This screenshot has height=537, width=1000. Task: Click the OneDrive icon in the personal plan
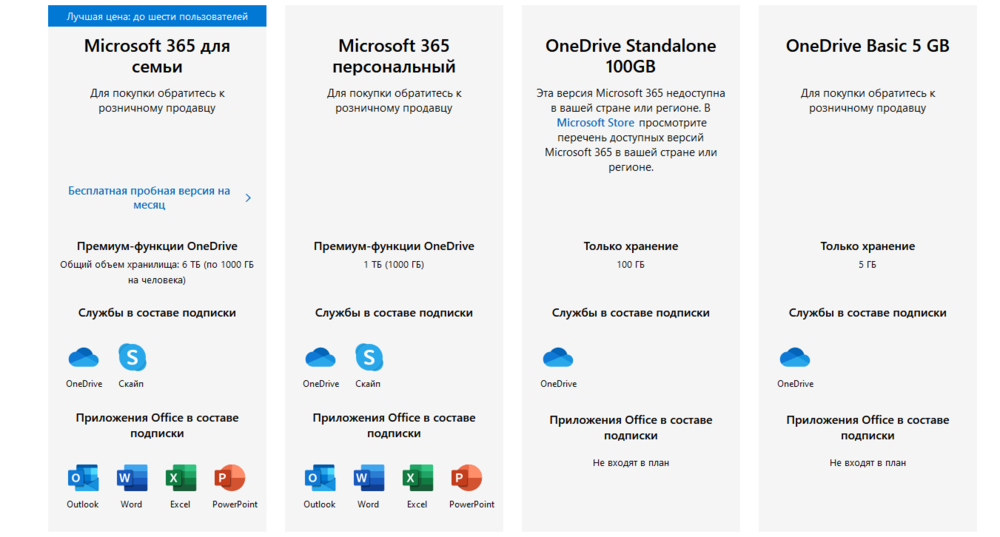tap(320, 357)
